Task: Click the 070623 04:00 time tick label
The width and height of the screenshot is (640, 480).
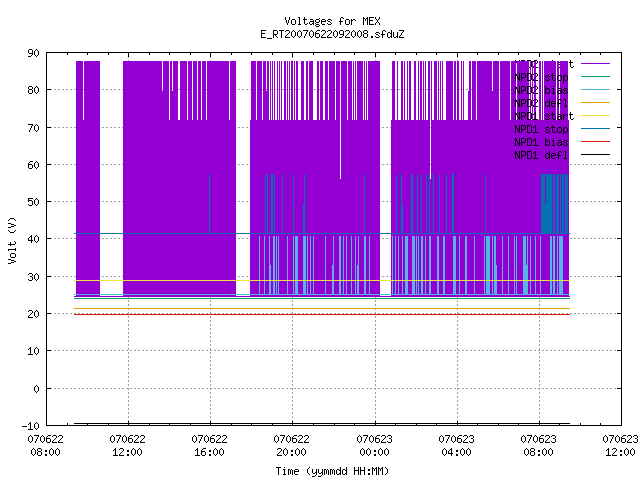Action: 456,445
